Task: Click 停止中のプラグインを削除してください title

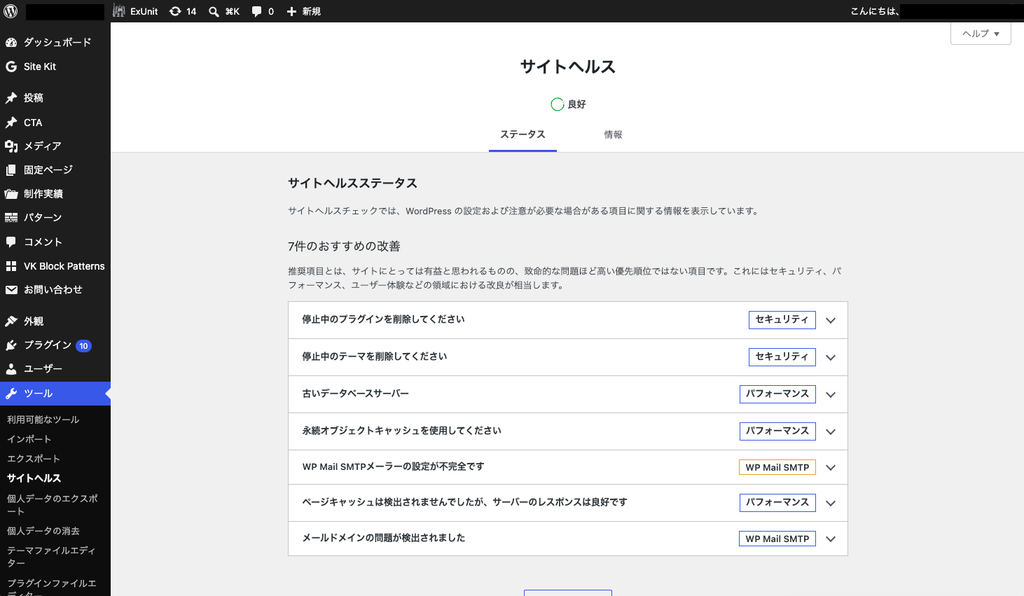Action: [x=383, y=319]
